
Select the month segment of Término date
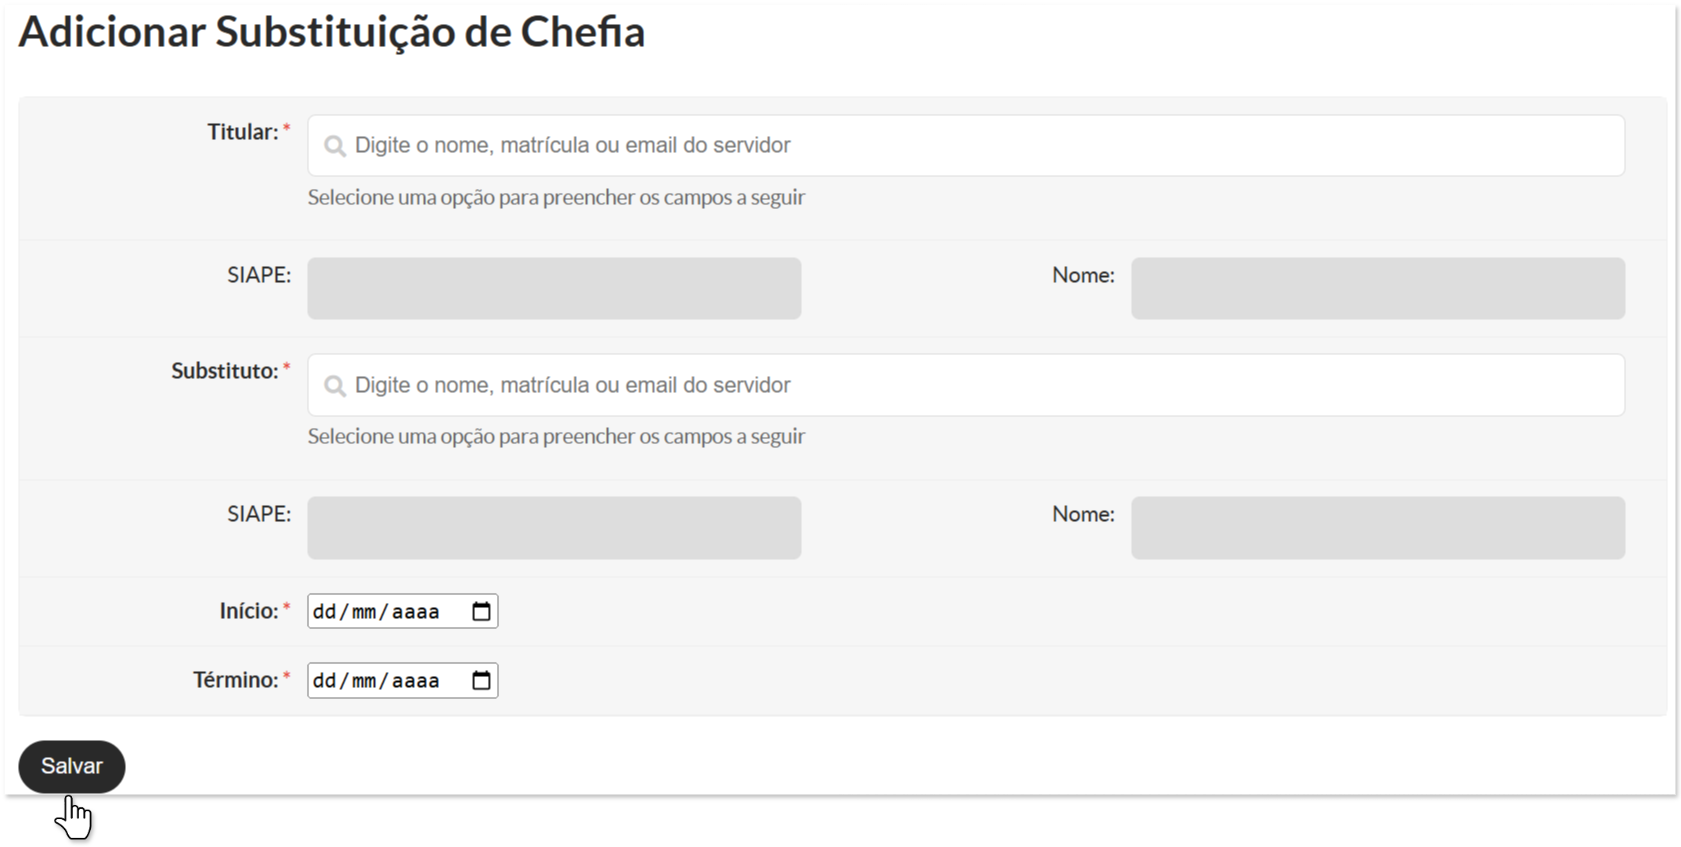tap(364, 681)
